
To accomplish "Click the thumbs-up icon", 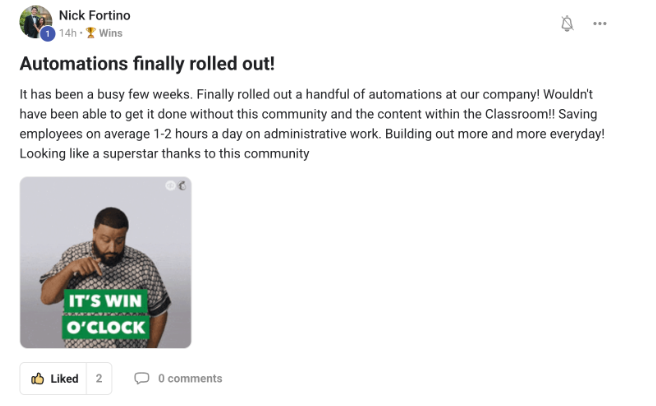I will (x=38, y=379).
